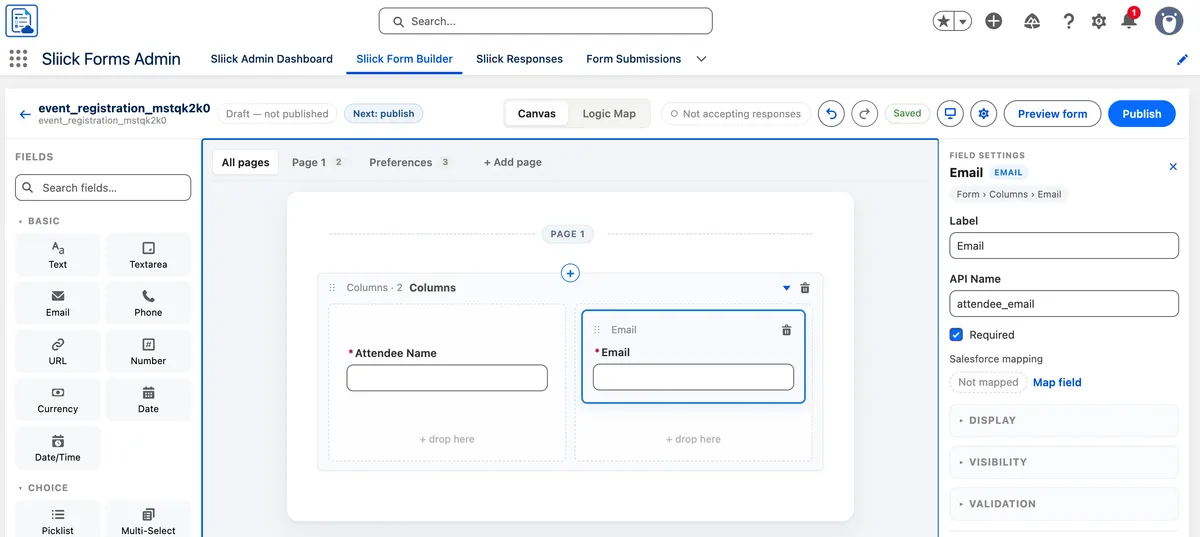Open the Form Submissions tab
This screenshot has width=1200, height=537.
tap(633, 59)
